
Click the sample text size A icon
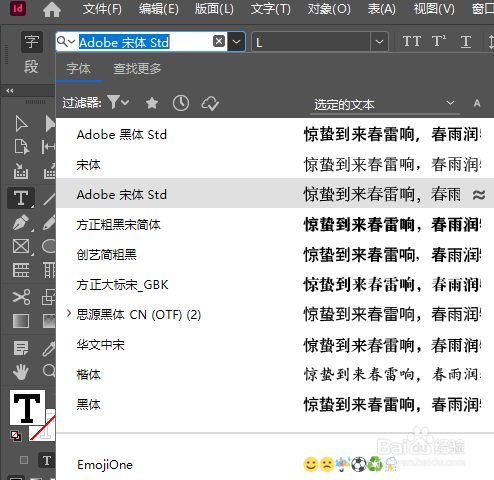point(477,103)
